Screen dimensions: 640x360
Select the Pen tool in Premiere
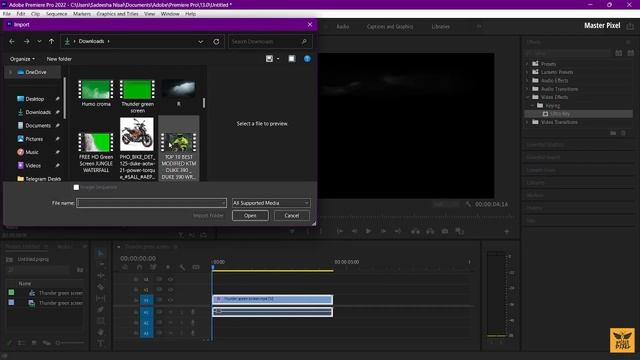click(100, 309)
